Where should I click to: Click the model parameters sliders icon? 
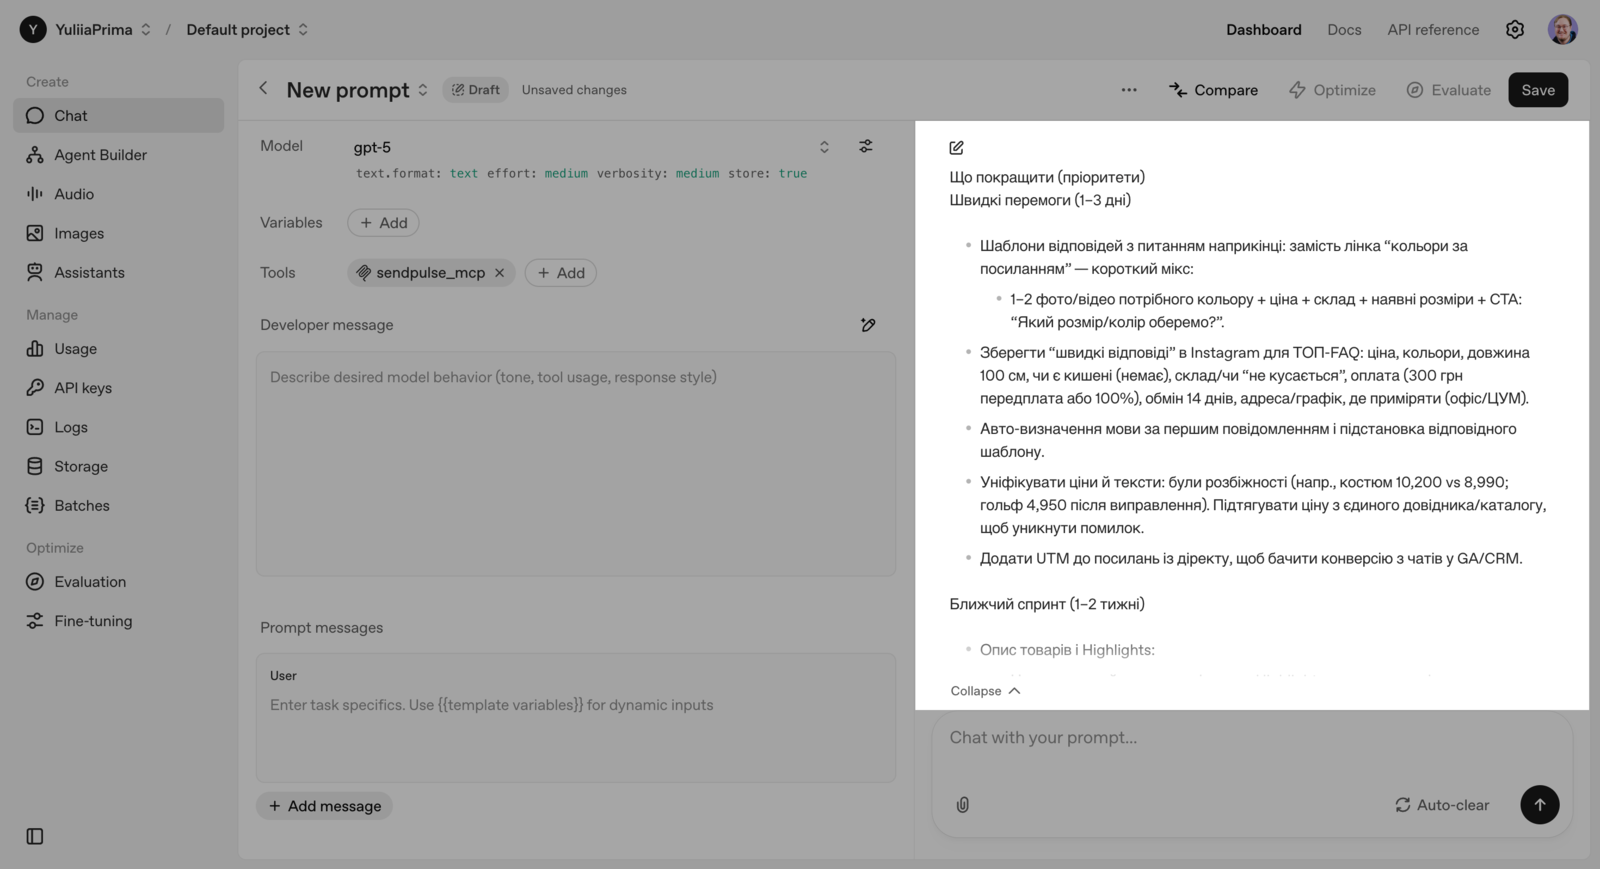(866, 146)
